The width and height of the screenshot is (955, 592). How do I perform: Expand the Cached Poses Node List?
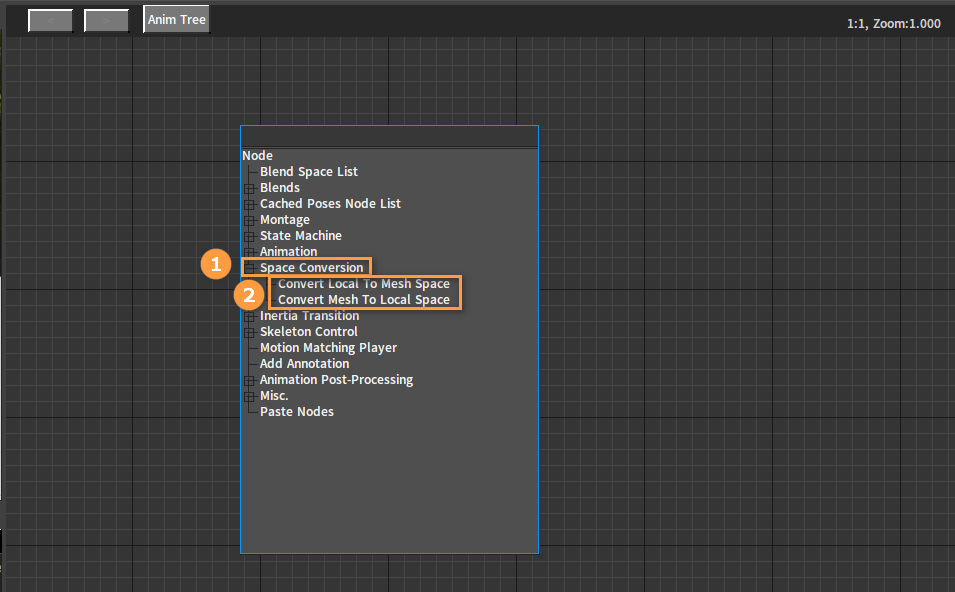click(x=249, y=204)
